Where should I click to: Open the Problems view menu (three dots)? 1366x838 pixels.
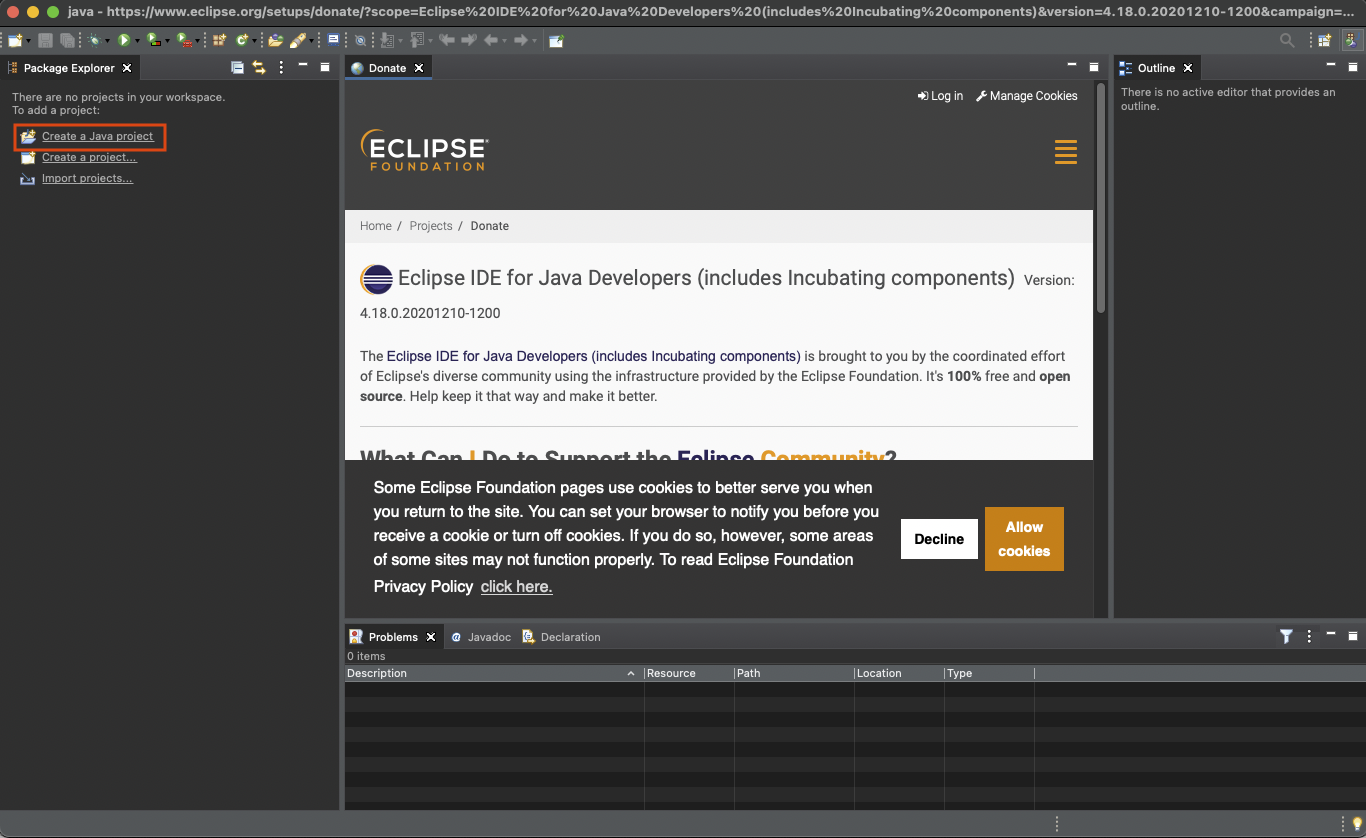pos(1309,636)
